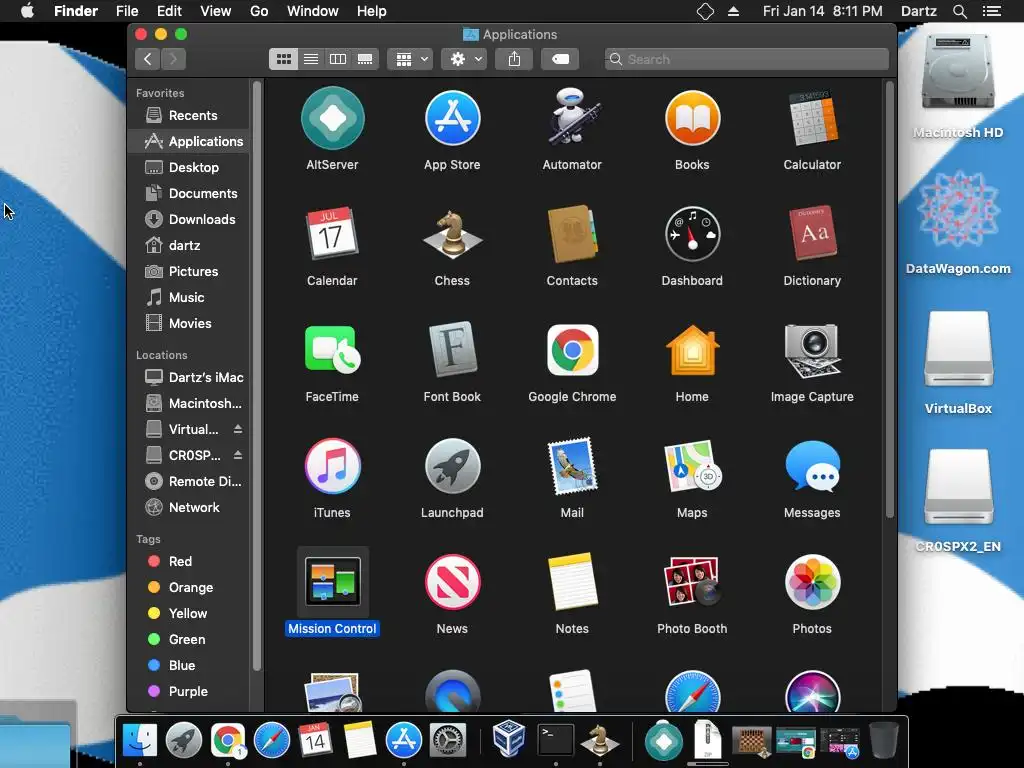
Task: Select the Calculator app icon
Action: [812, 118]
